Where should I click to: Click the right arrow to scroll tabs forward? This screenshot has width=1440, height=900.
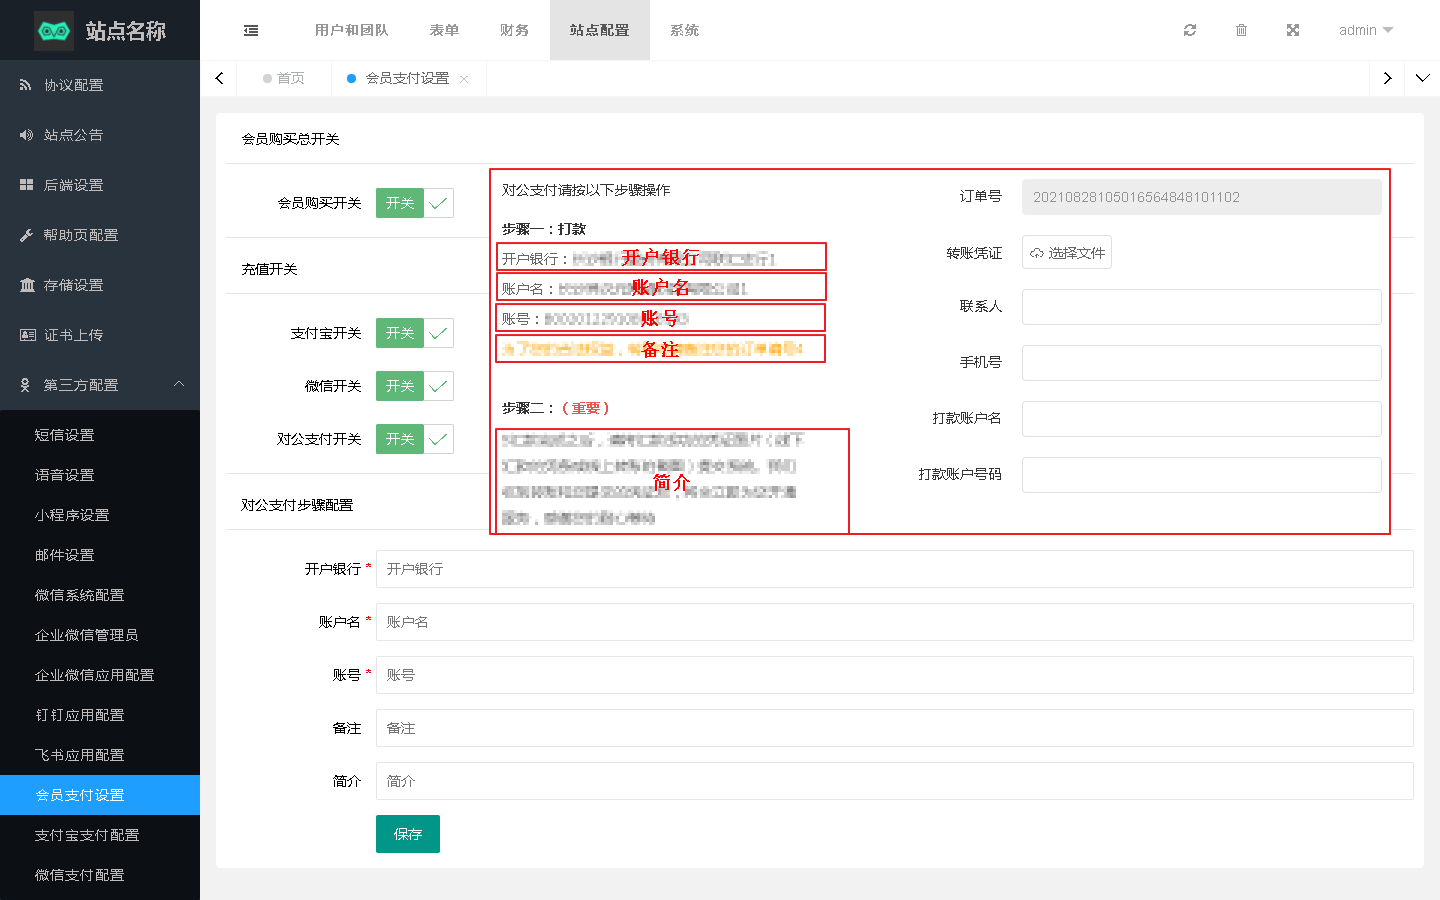[1387, 78]
